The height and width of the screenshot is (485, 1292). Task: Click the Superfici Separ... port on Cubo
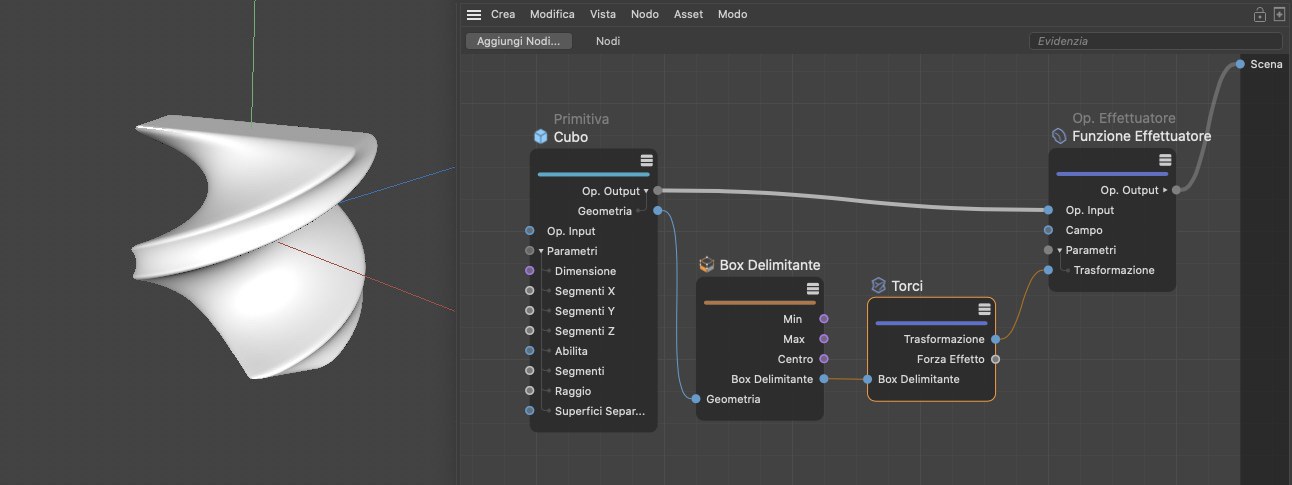coord(530,411)
